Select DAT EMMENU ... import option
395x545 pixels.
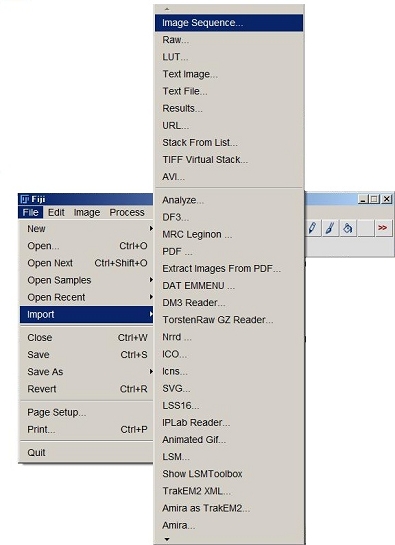tap(229, 285)
